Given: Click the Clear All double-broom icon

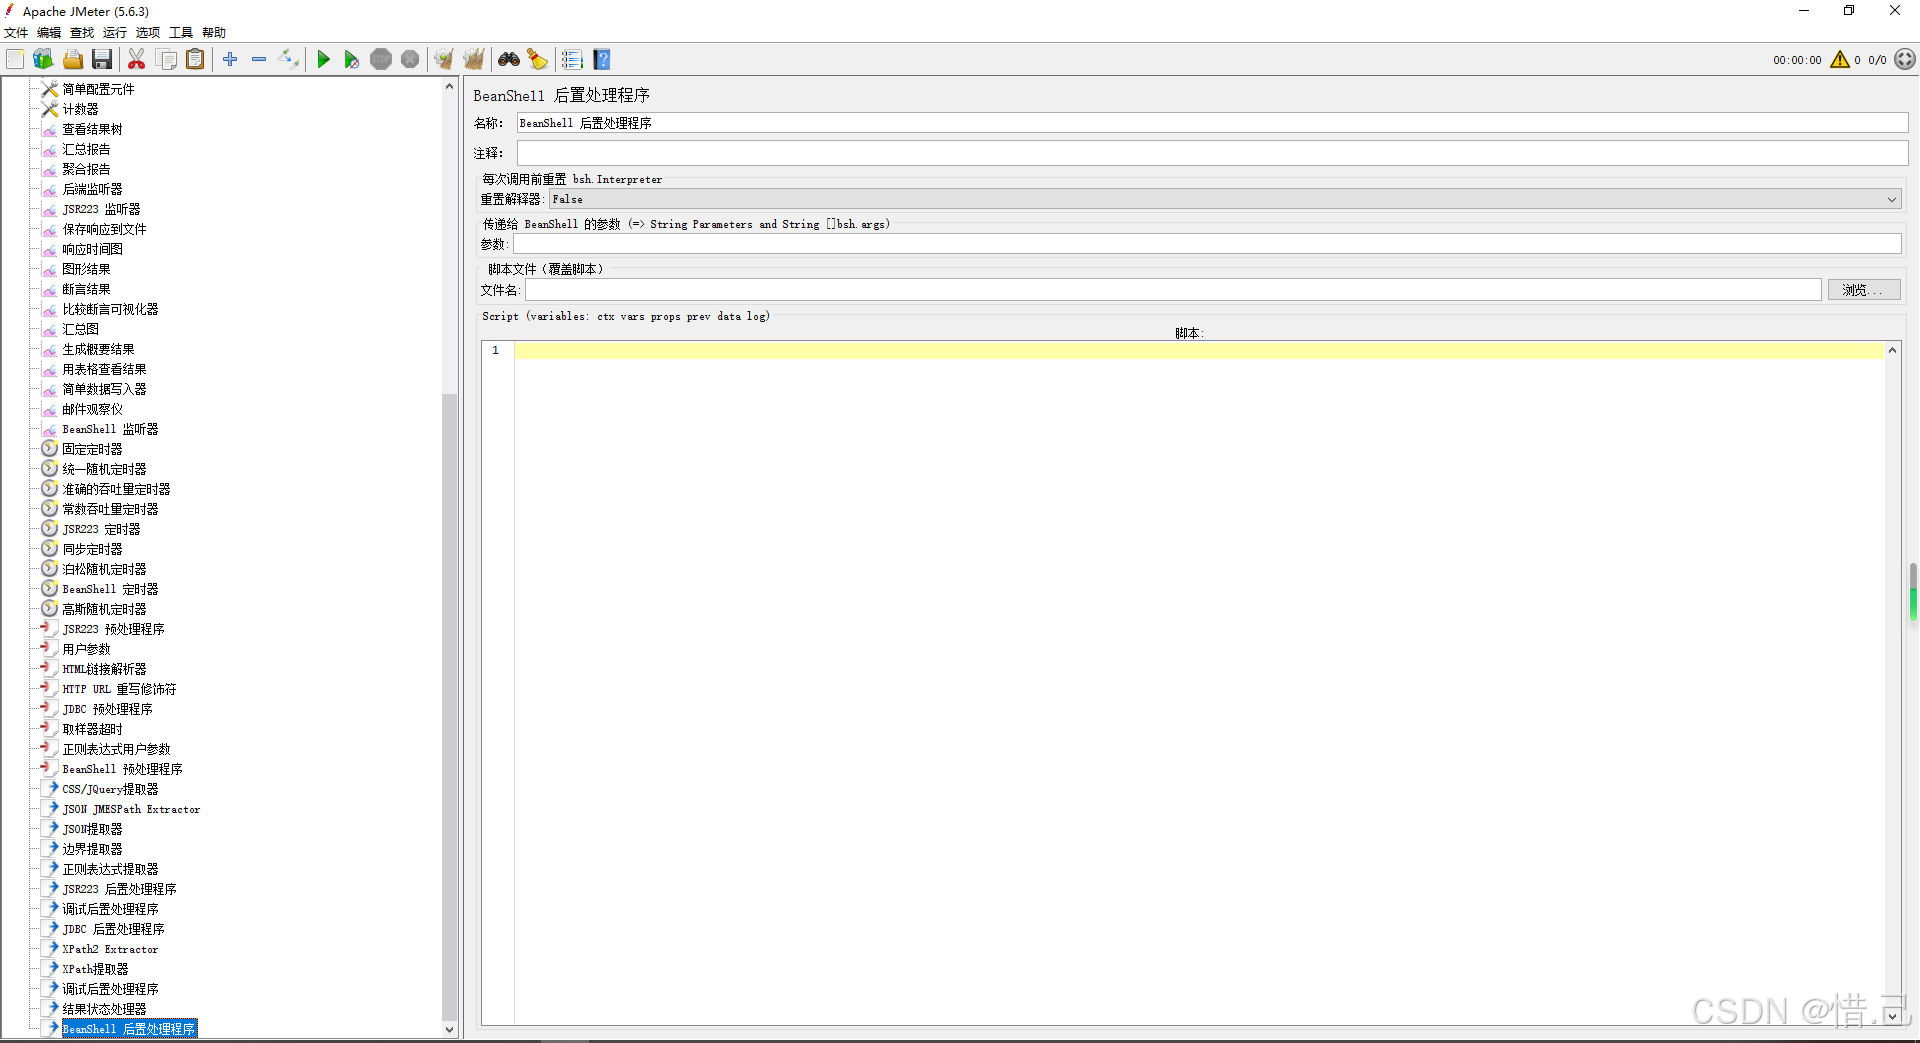Looking at the screenshot, I should [x=473, y=60].
